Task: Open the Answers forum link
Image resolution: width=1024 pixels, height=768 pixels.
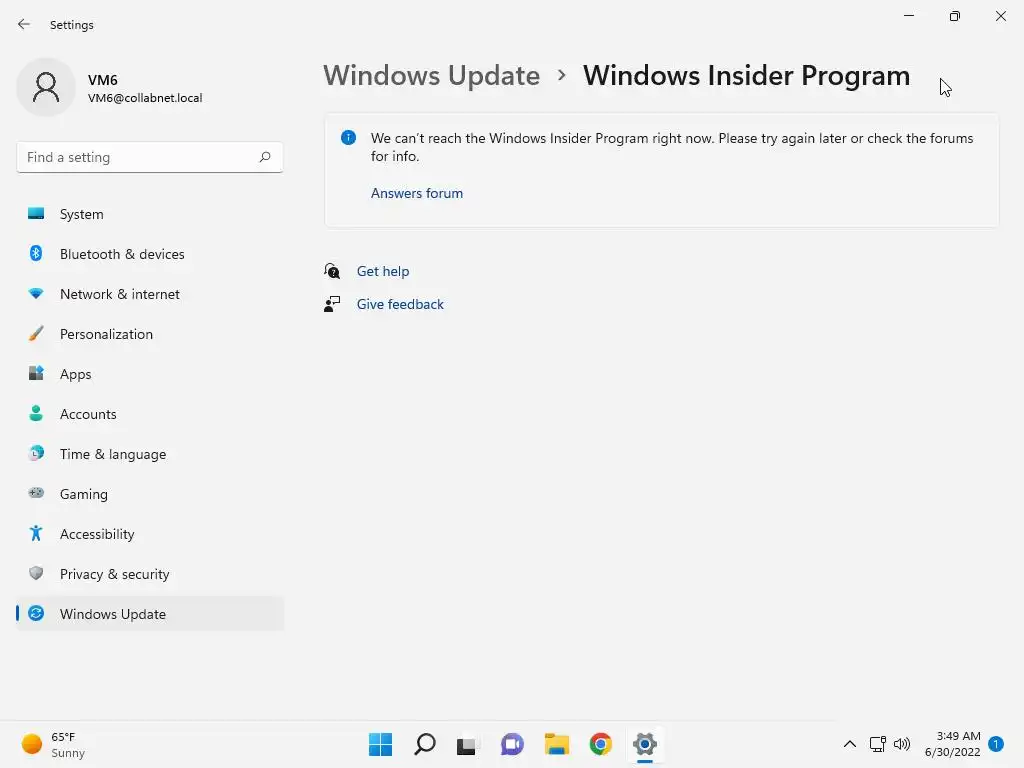Action: (x=417, y=193)
